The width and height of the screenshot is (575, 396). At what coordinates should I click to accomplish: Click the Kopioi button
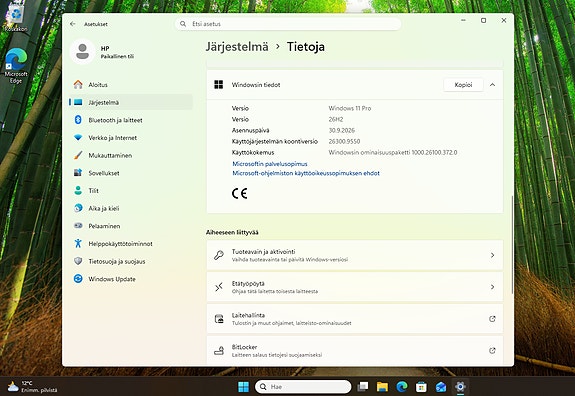[x=463, y=85]
